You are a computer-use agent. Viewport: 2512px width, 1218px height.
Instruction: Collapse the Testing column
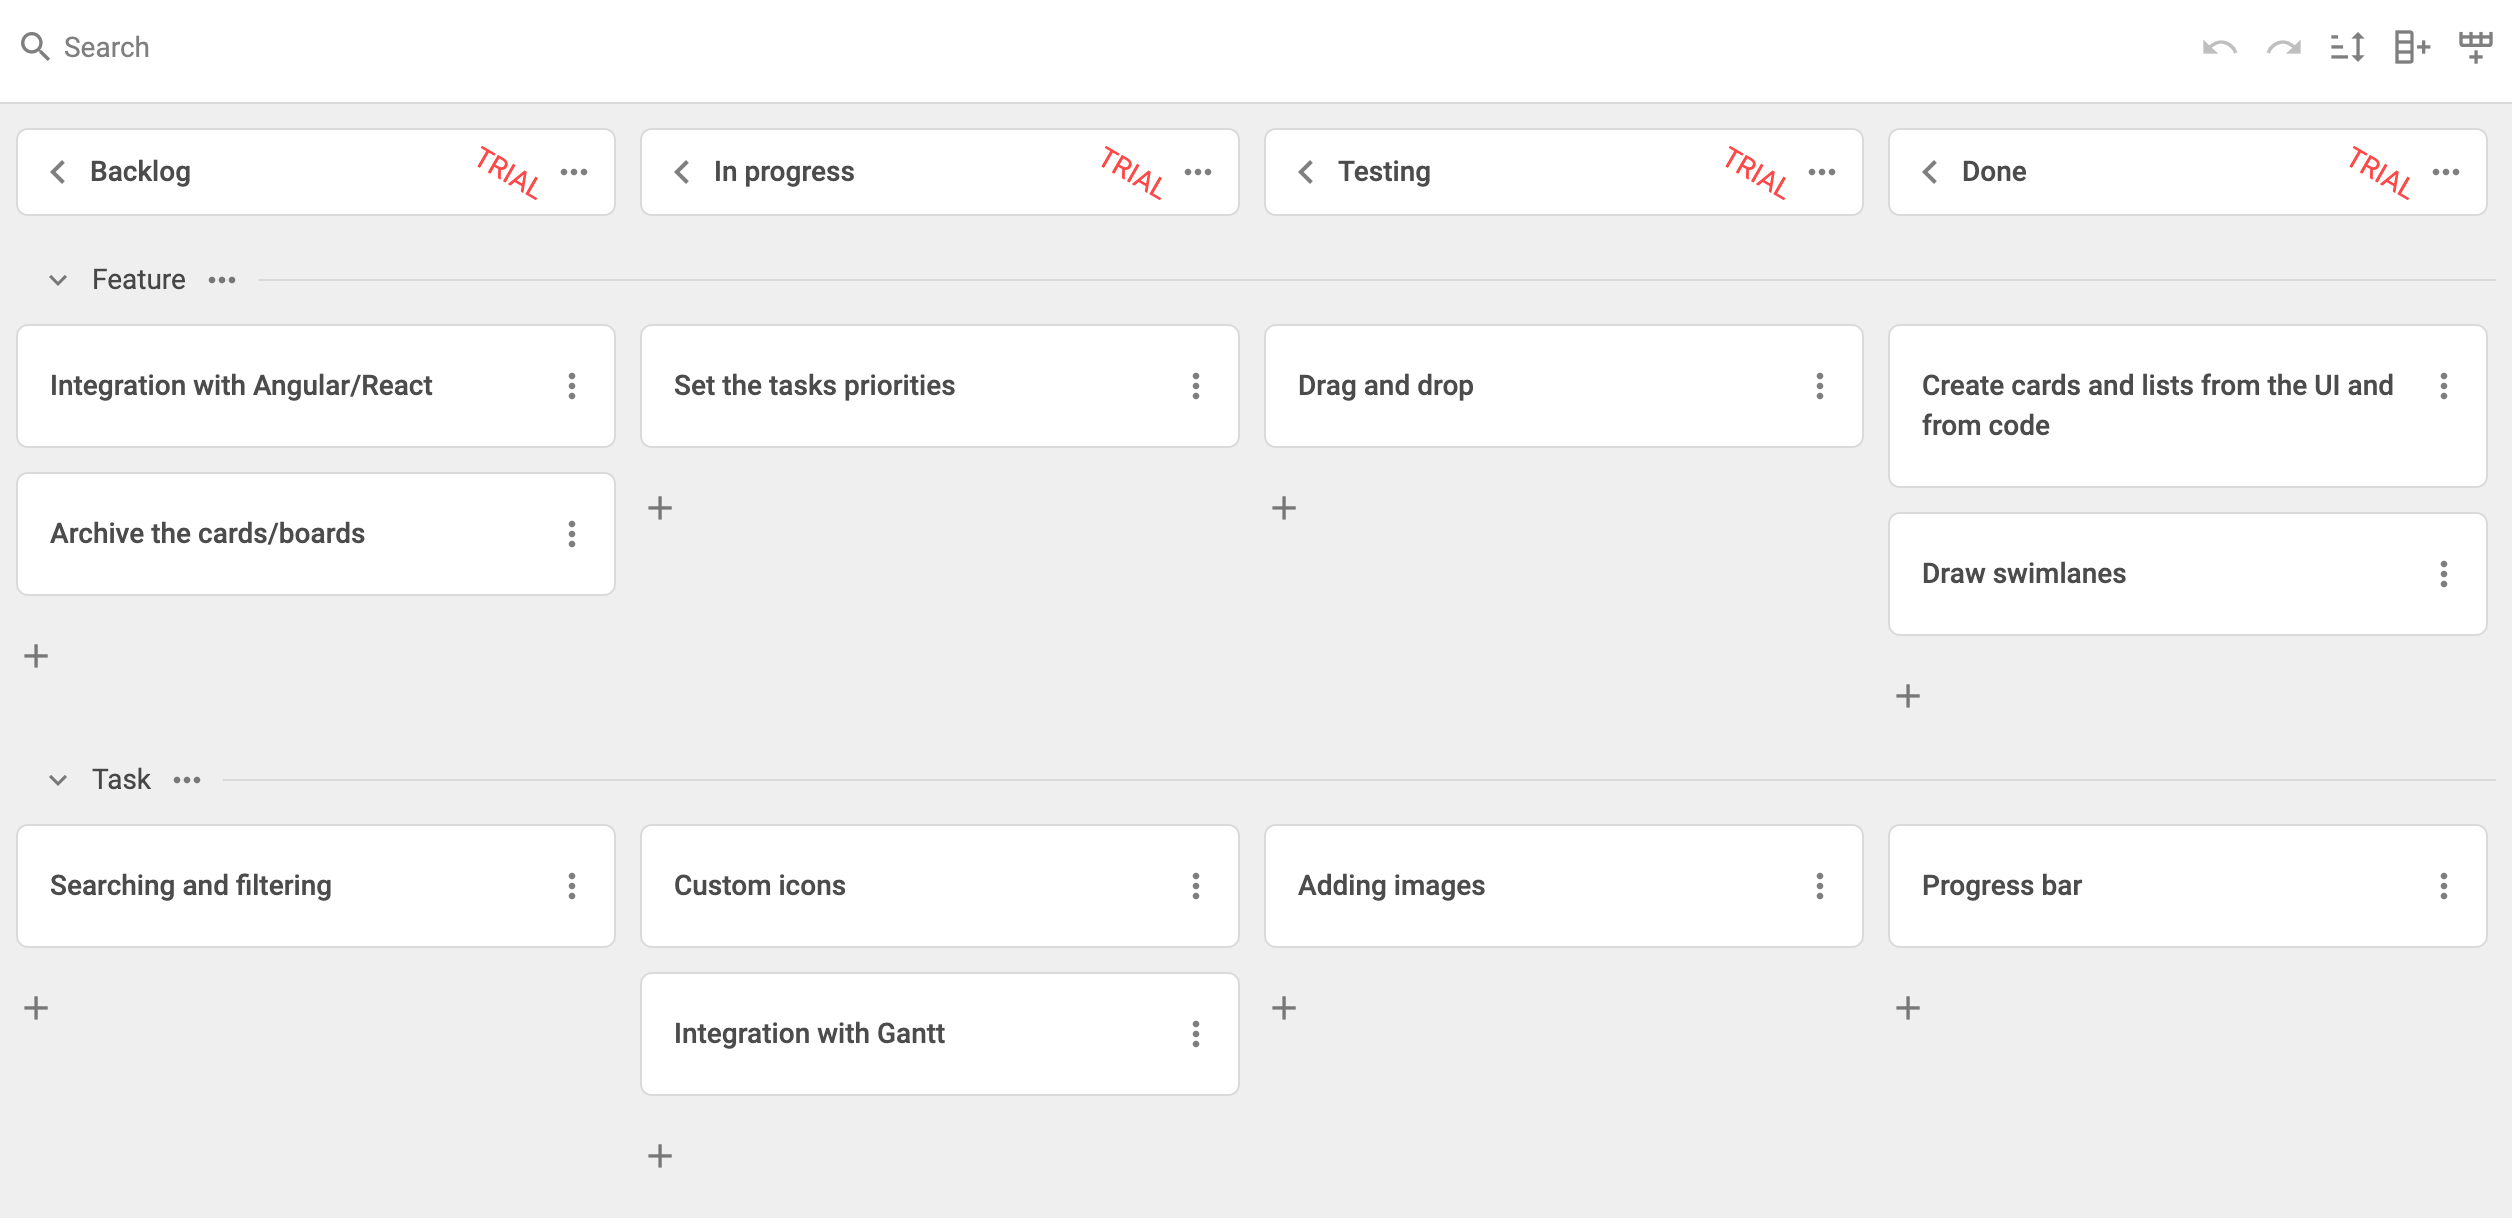[1306, 172]
